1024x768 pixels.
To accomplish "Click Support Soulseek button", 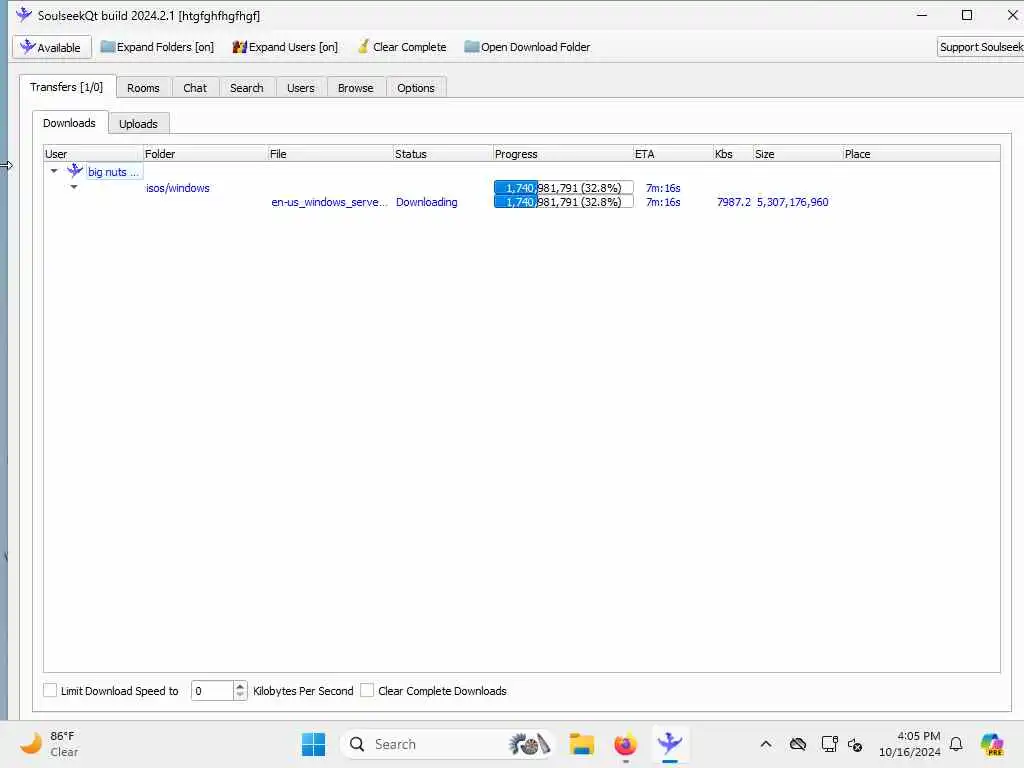I will [980, 47].
